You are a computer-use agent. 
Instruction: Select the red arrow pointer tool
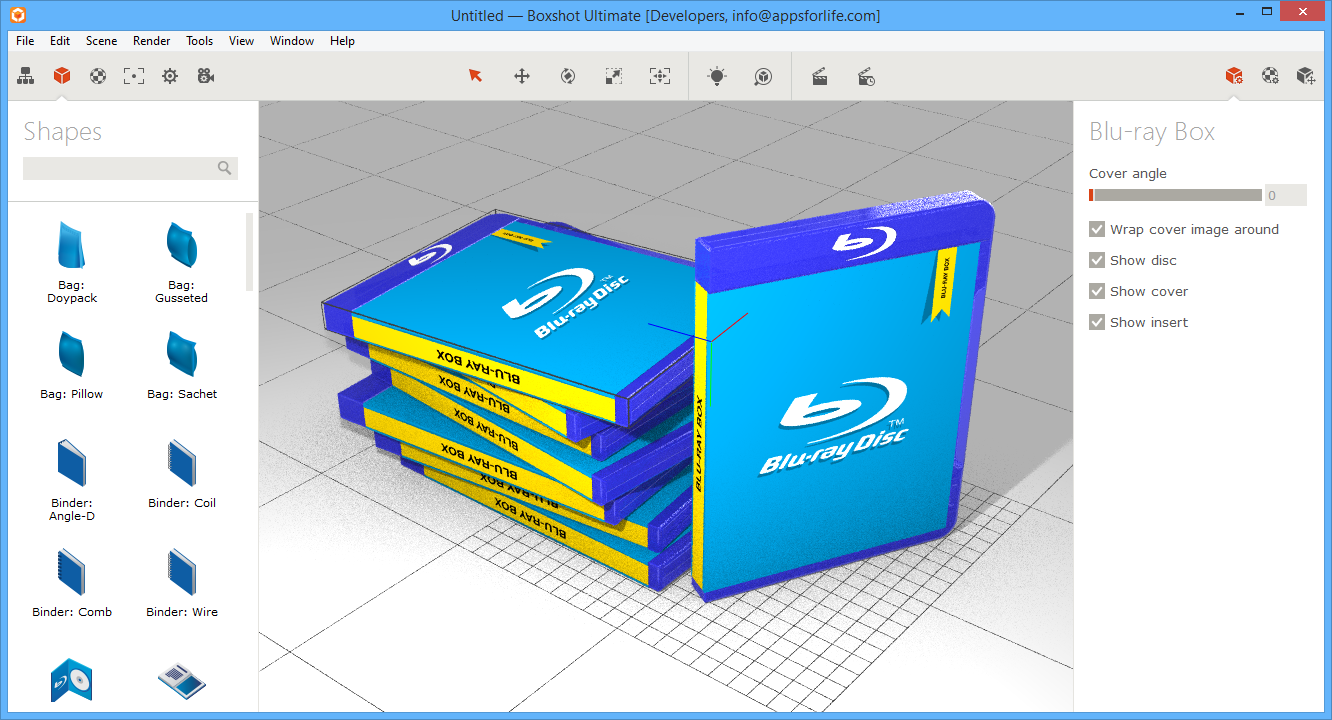475,76
